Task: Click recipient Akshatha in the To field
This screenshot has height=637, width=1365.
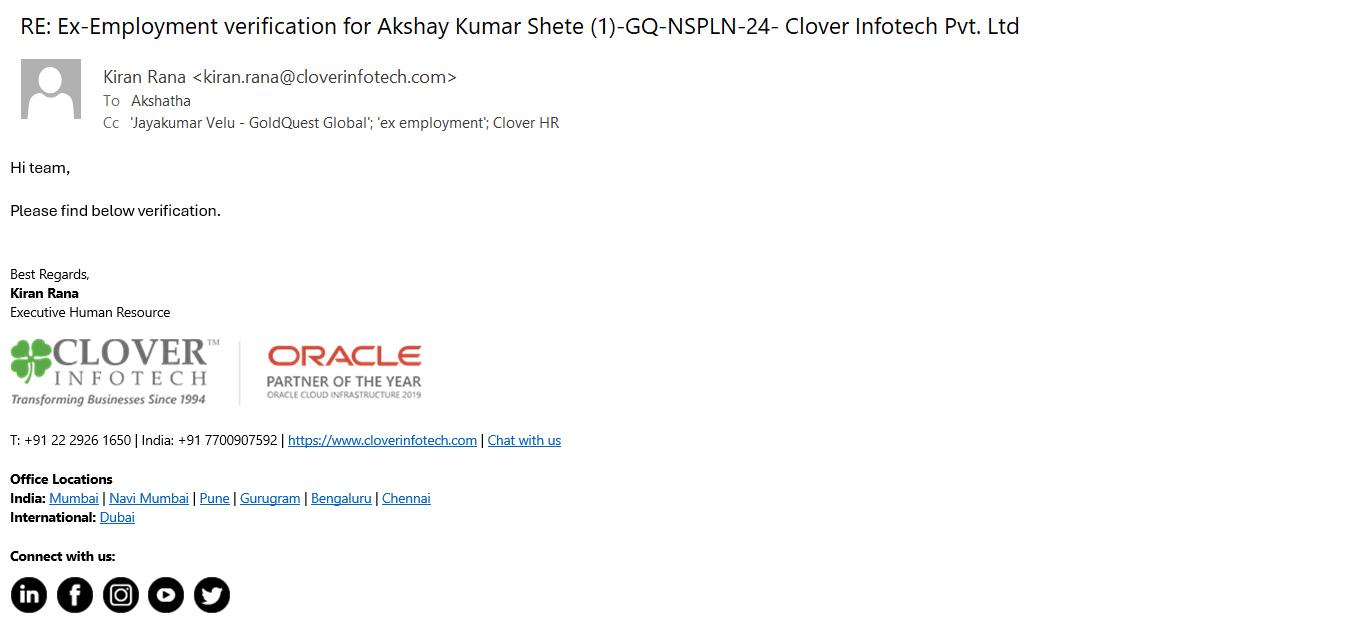Action: pos(161,101)
